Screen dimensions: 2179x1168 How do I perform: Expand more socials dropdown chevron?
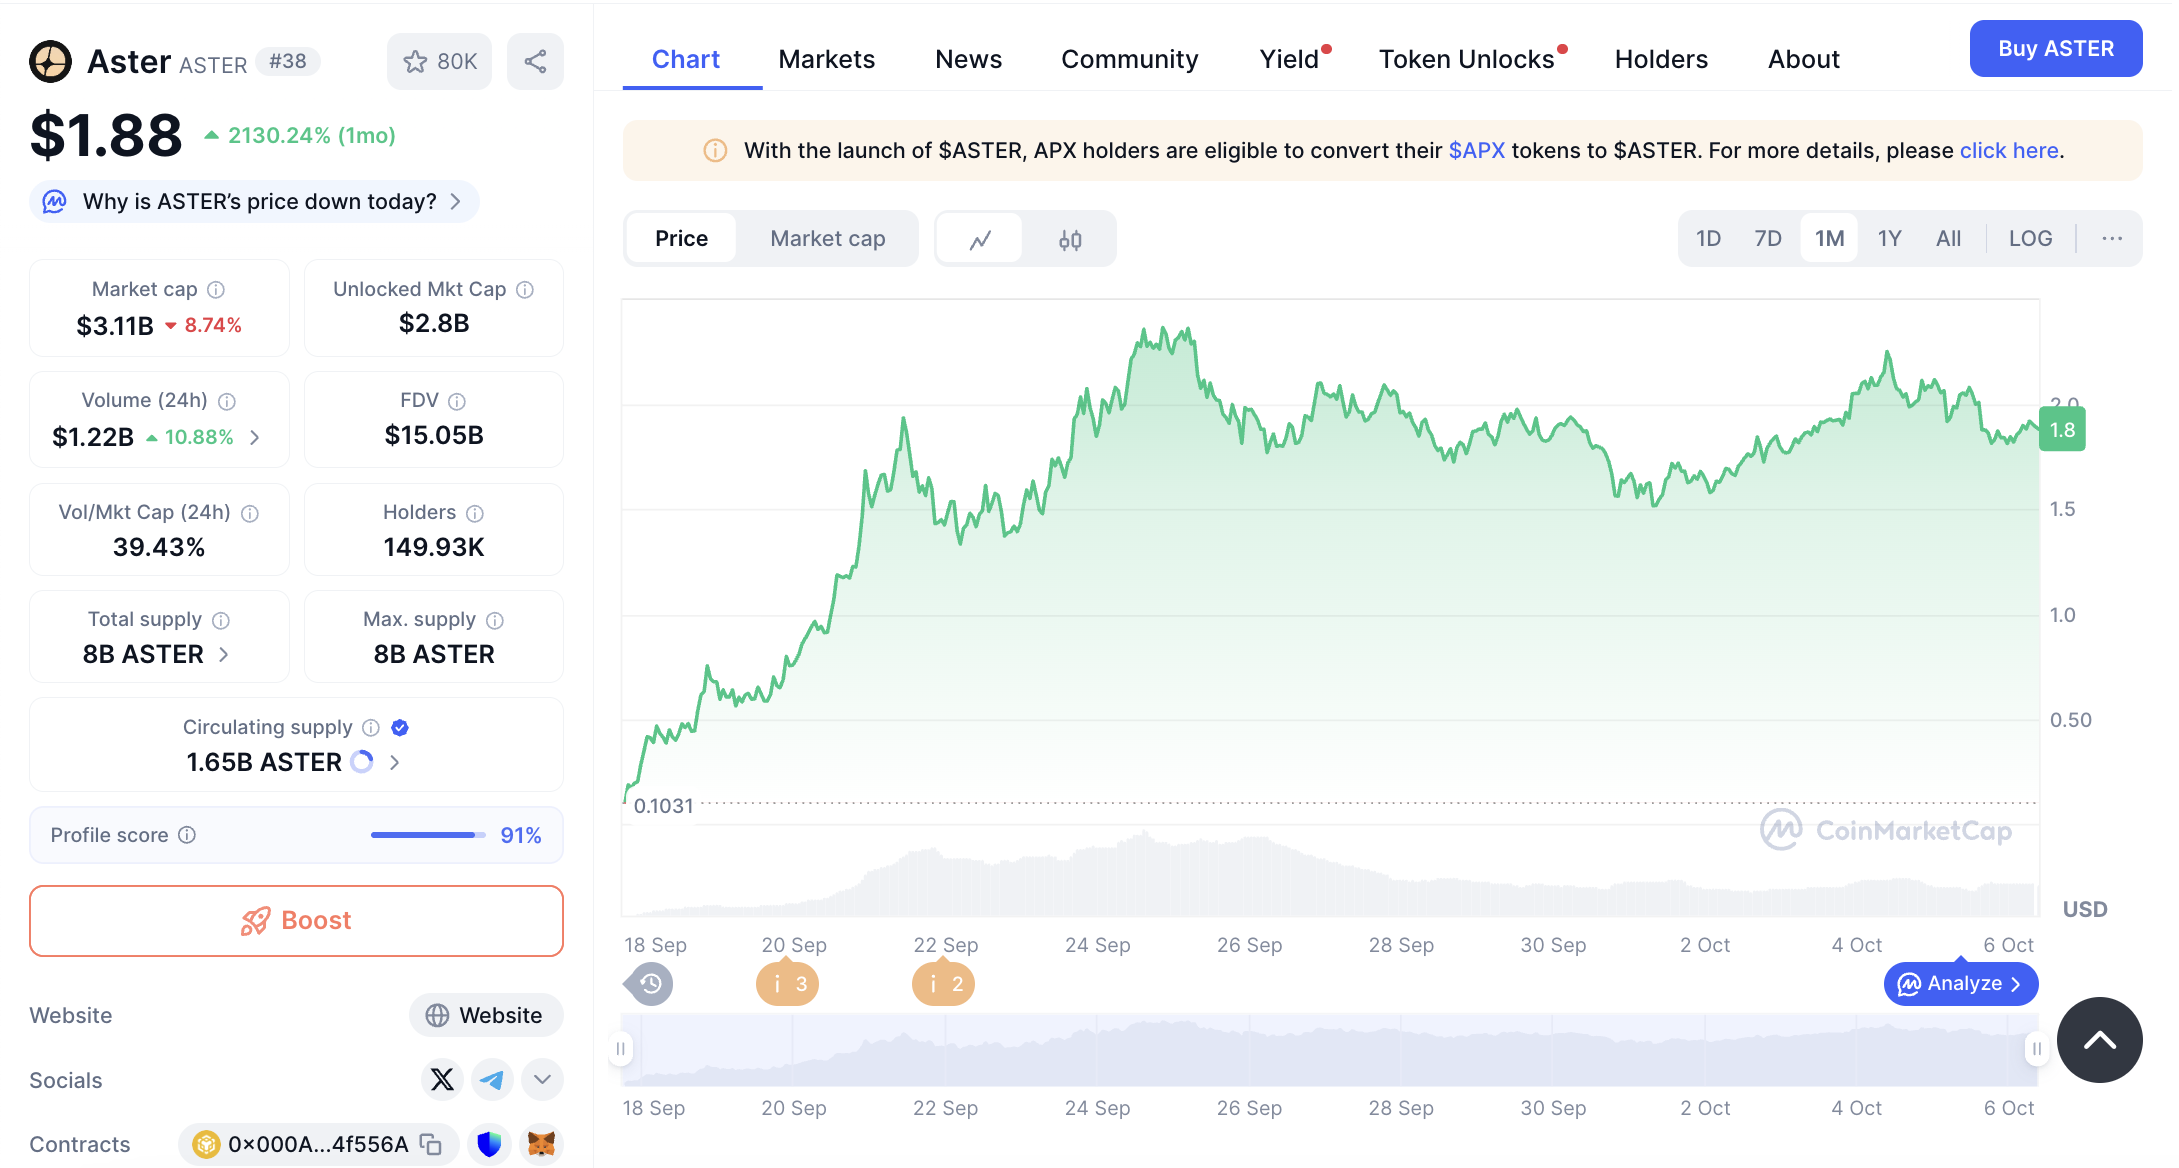542,1079
